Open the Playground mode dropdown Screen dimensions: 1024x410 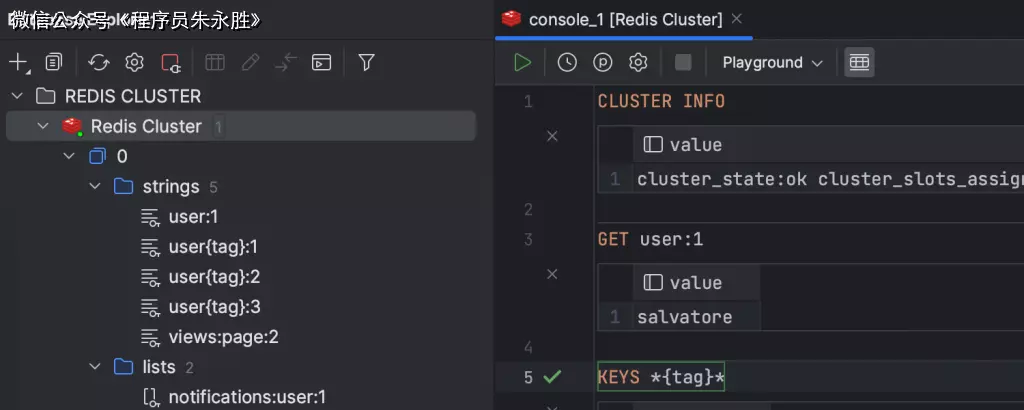772,62
